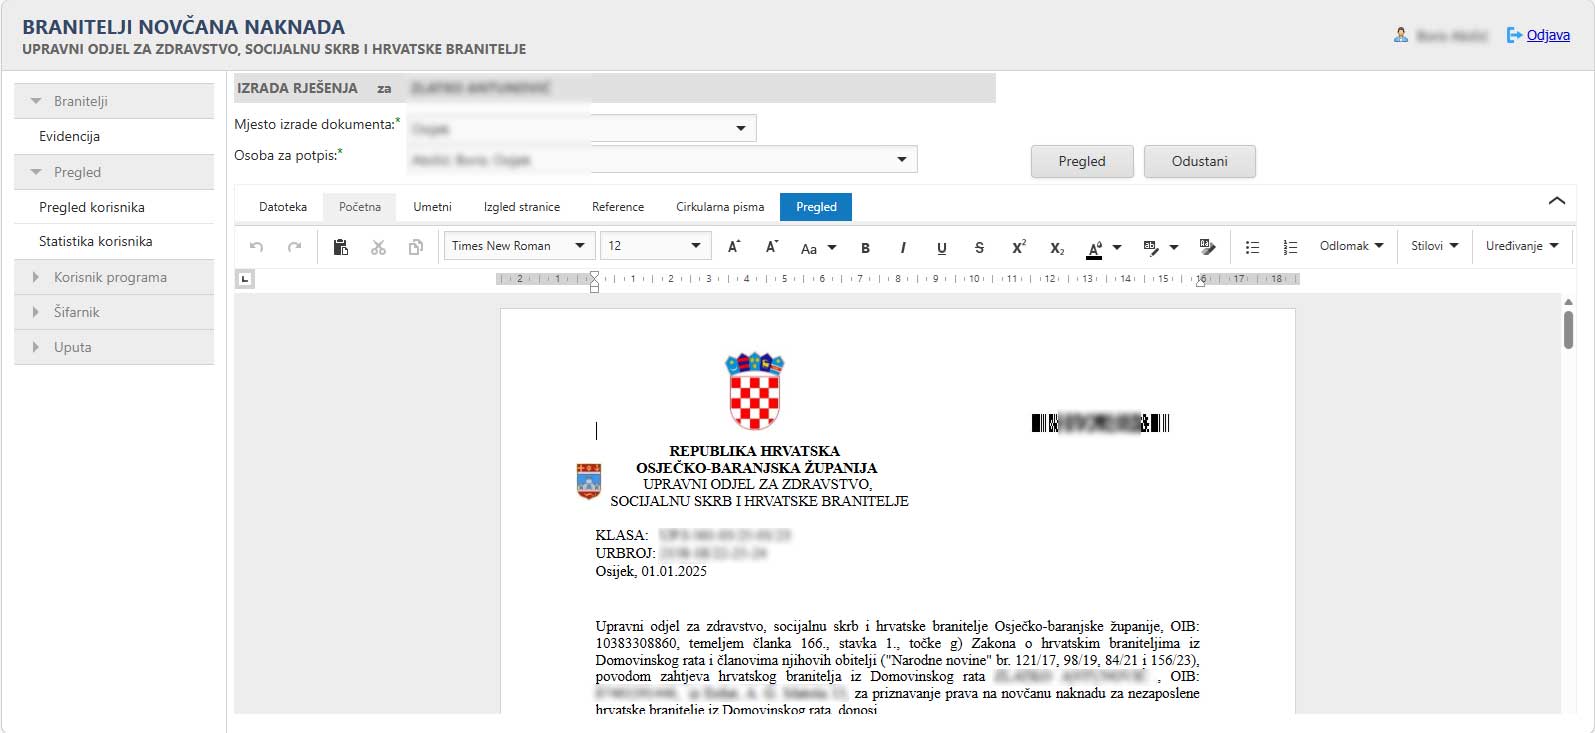Open the font color dropdown arrow
The height and width of the screenshot is (733, 1595).
(1117, 247)
